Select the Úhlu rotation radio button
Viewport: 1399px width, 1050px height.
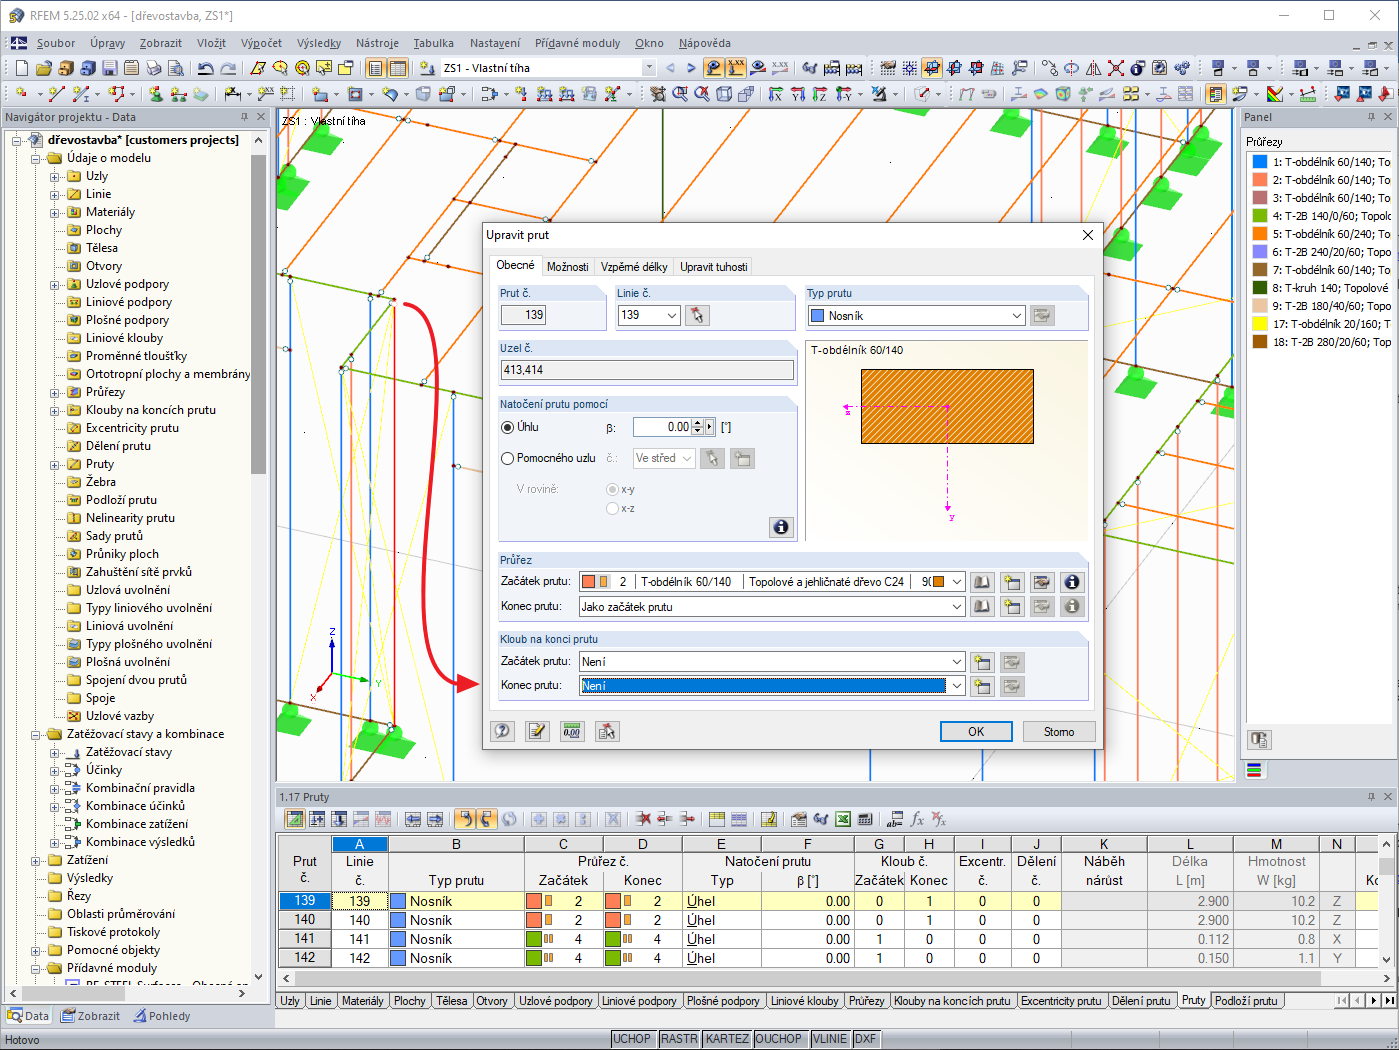(507, 427)
